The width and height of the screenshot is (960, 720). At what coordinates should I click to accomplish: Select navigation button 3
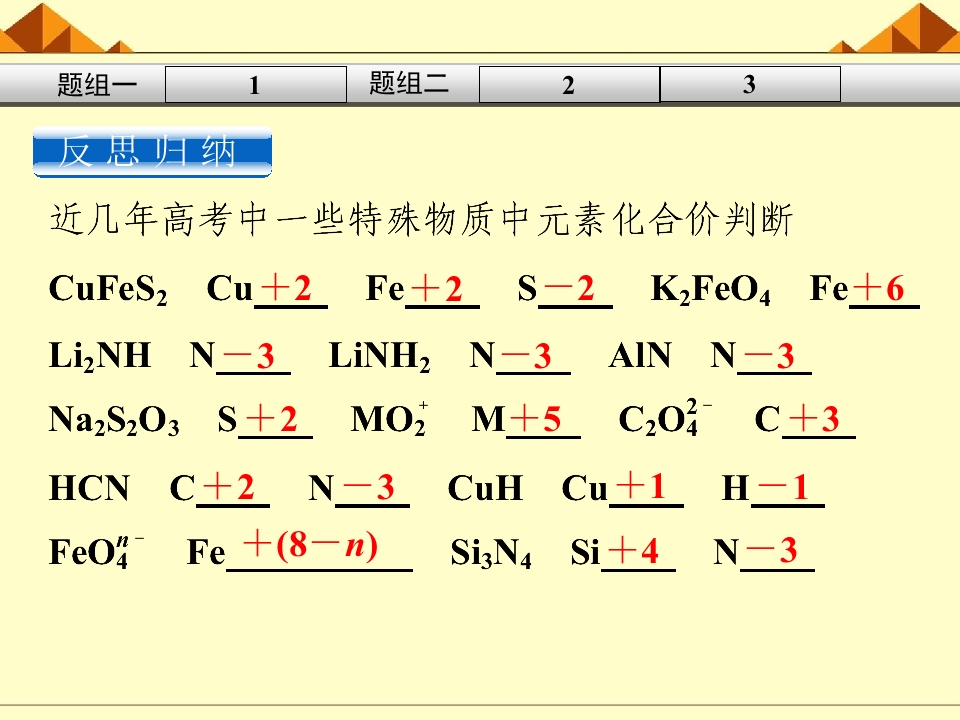(750, 84)
